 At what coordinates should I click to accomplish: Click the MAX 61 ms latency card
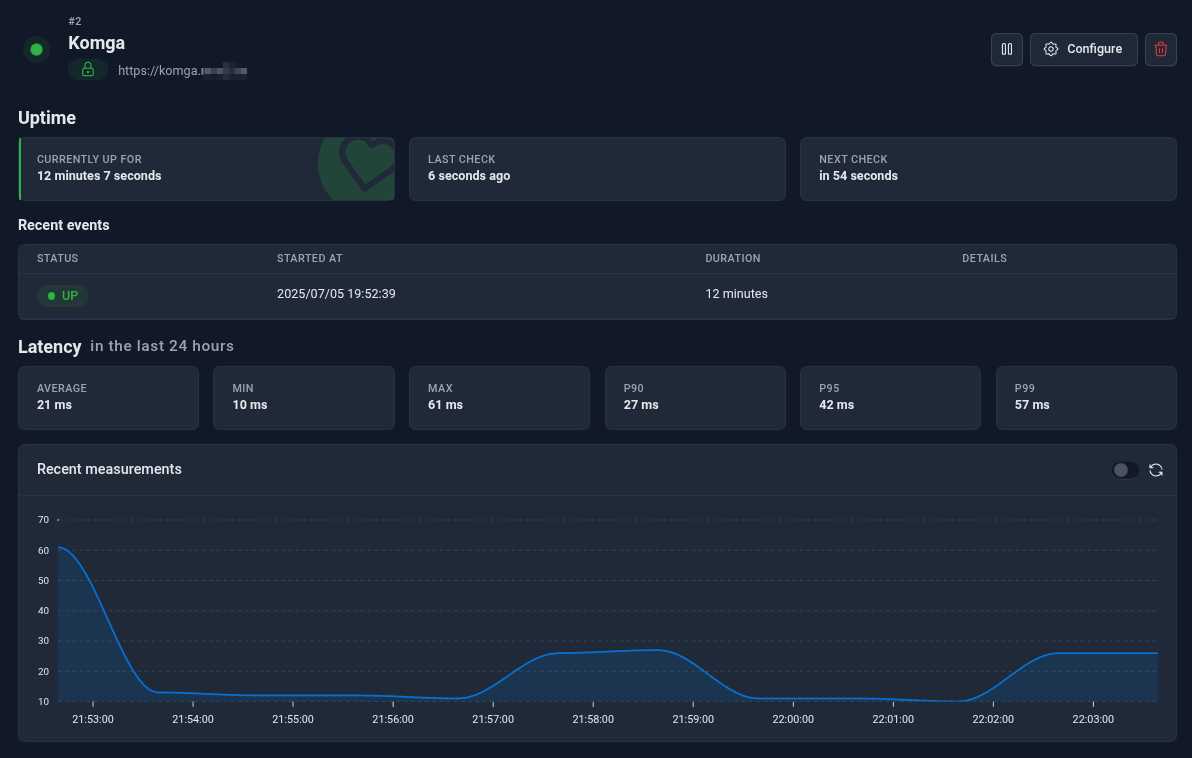(x=499, y=398)
